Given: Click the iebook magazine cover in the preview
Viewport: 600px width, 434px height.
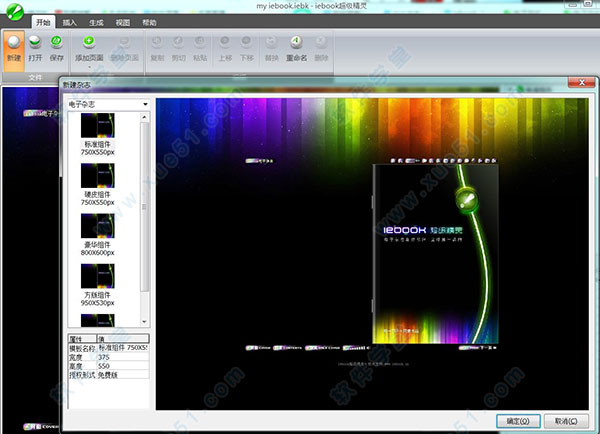Looking at the screenshot, I should (435, 254).
